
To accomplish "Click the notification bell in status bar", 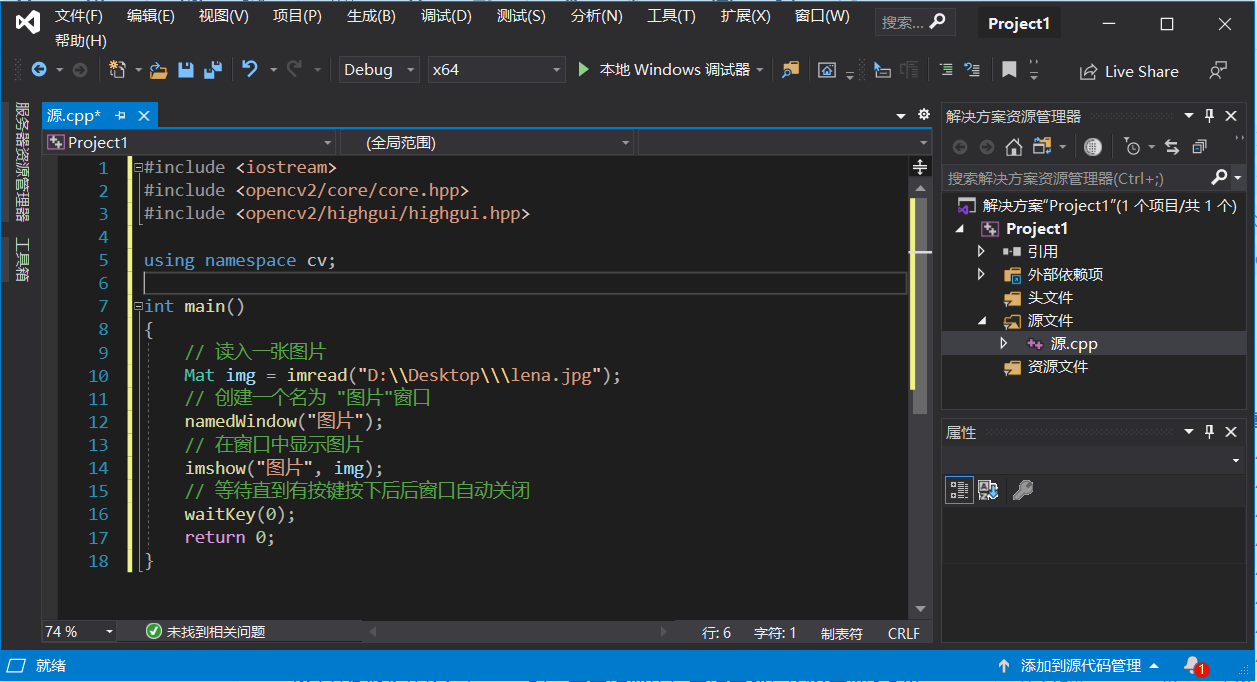I will 1192,665.
